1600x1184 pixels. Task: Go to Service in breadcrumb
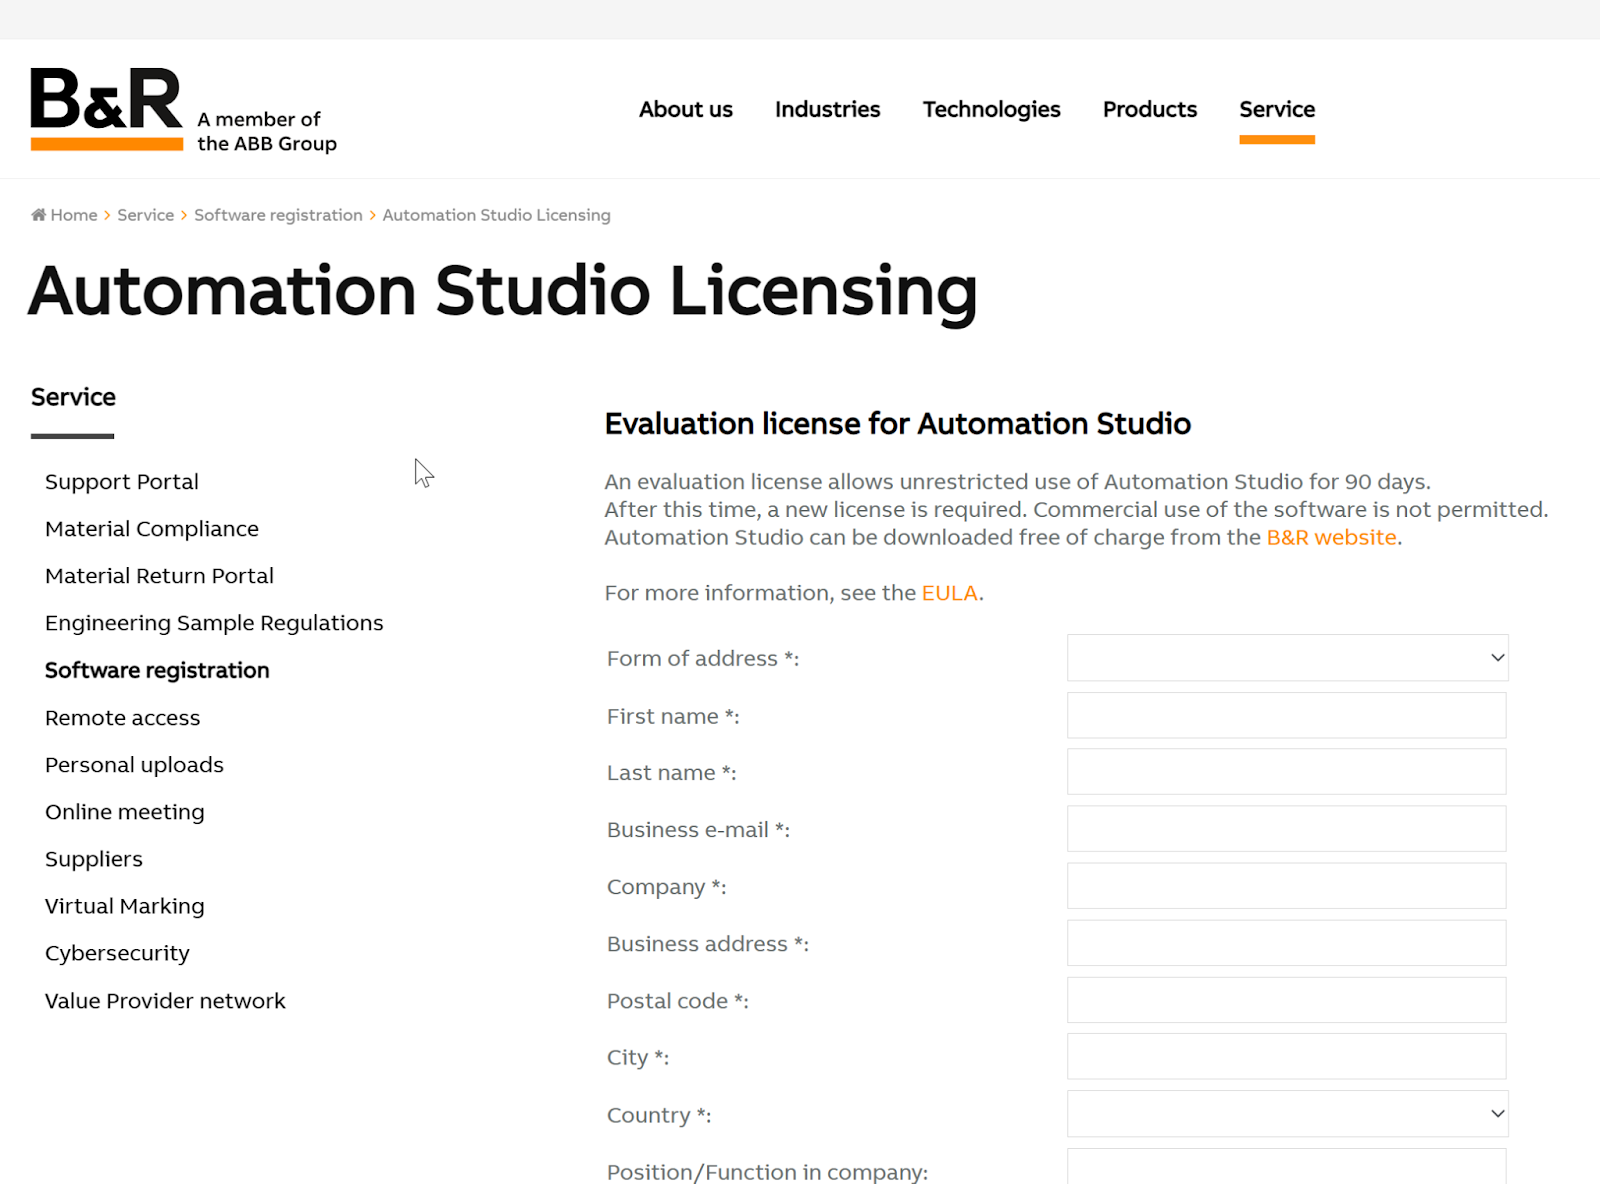(x=145, y=215)
